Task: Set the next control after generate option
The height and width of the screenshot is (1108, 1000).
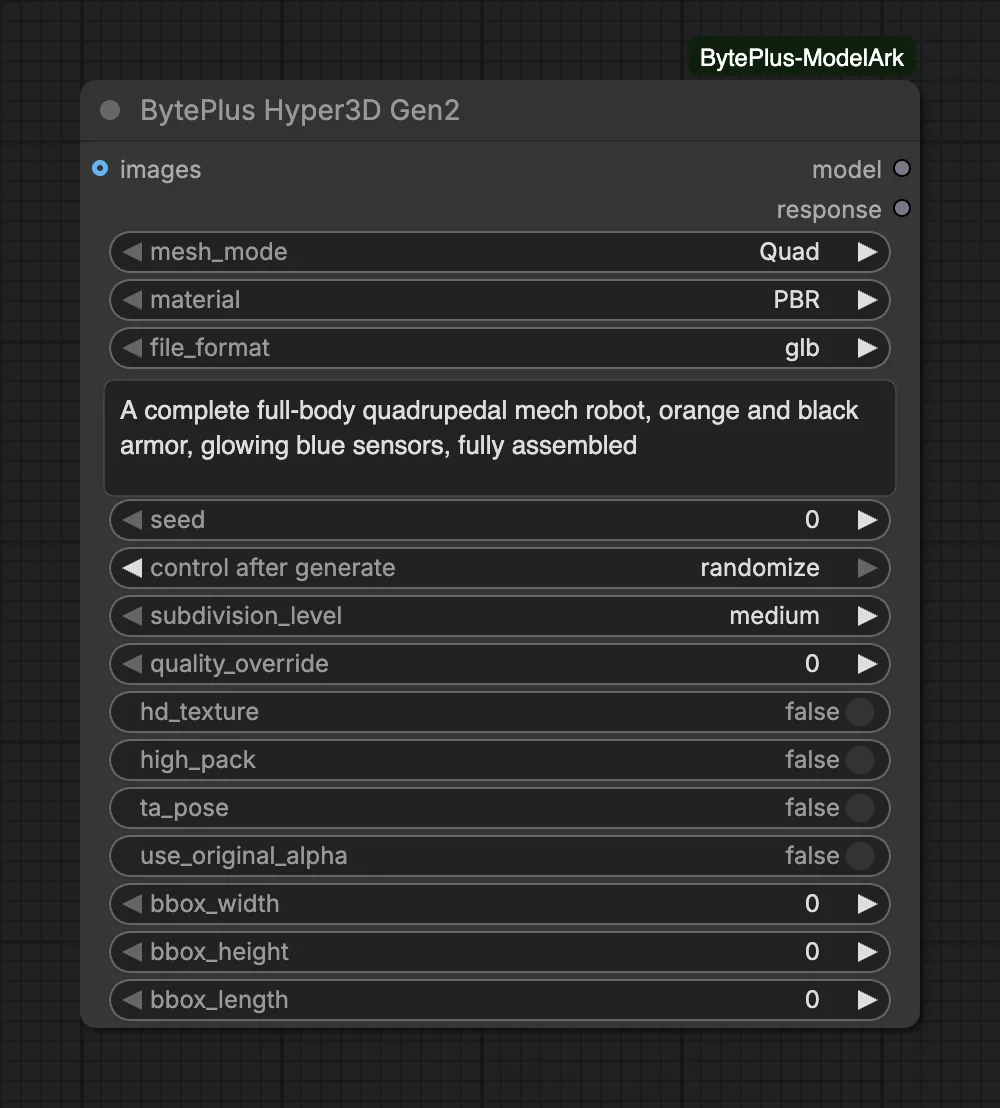Action: point(867,568)
